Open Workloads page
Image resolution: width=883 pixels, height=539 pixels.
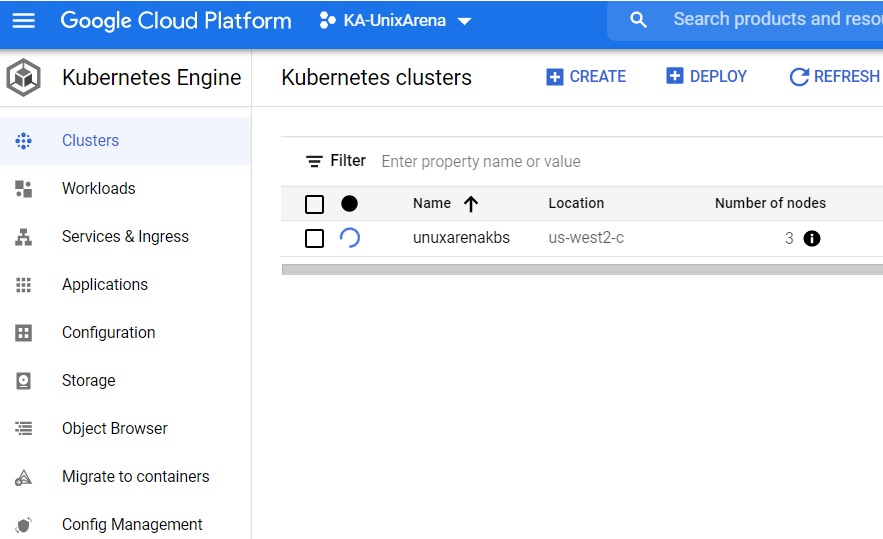[x=99, y=188]
